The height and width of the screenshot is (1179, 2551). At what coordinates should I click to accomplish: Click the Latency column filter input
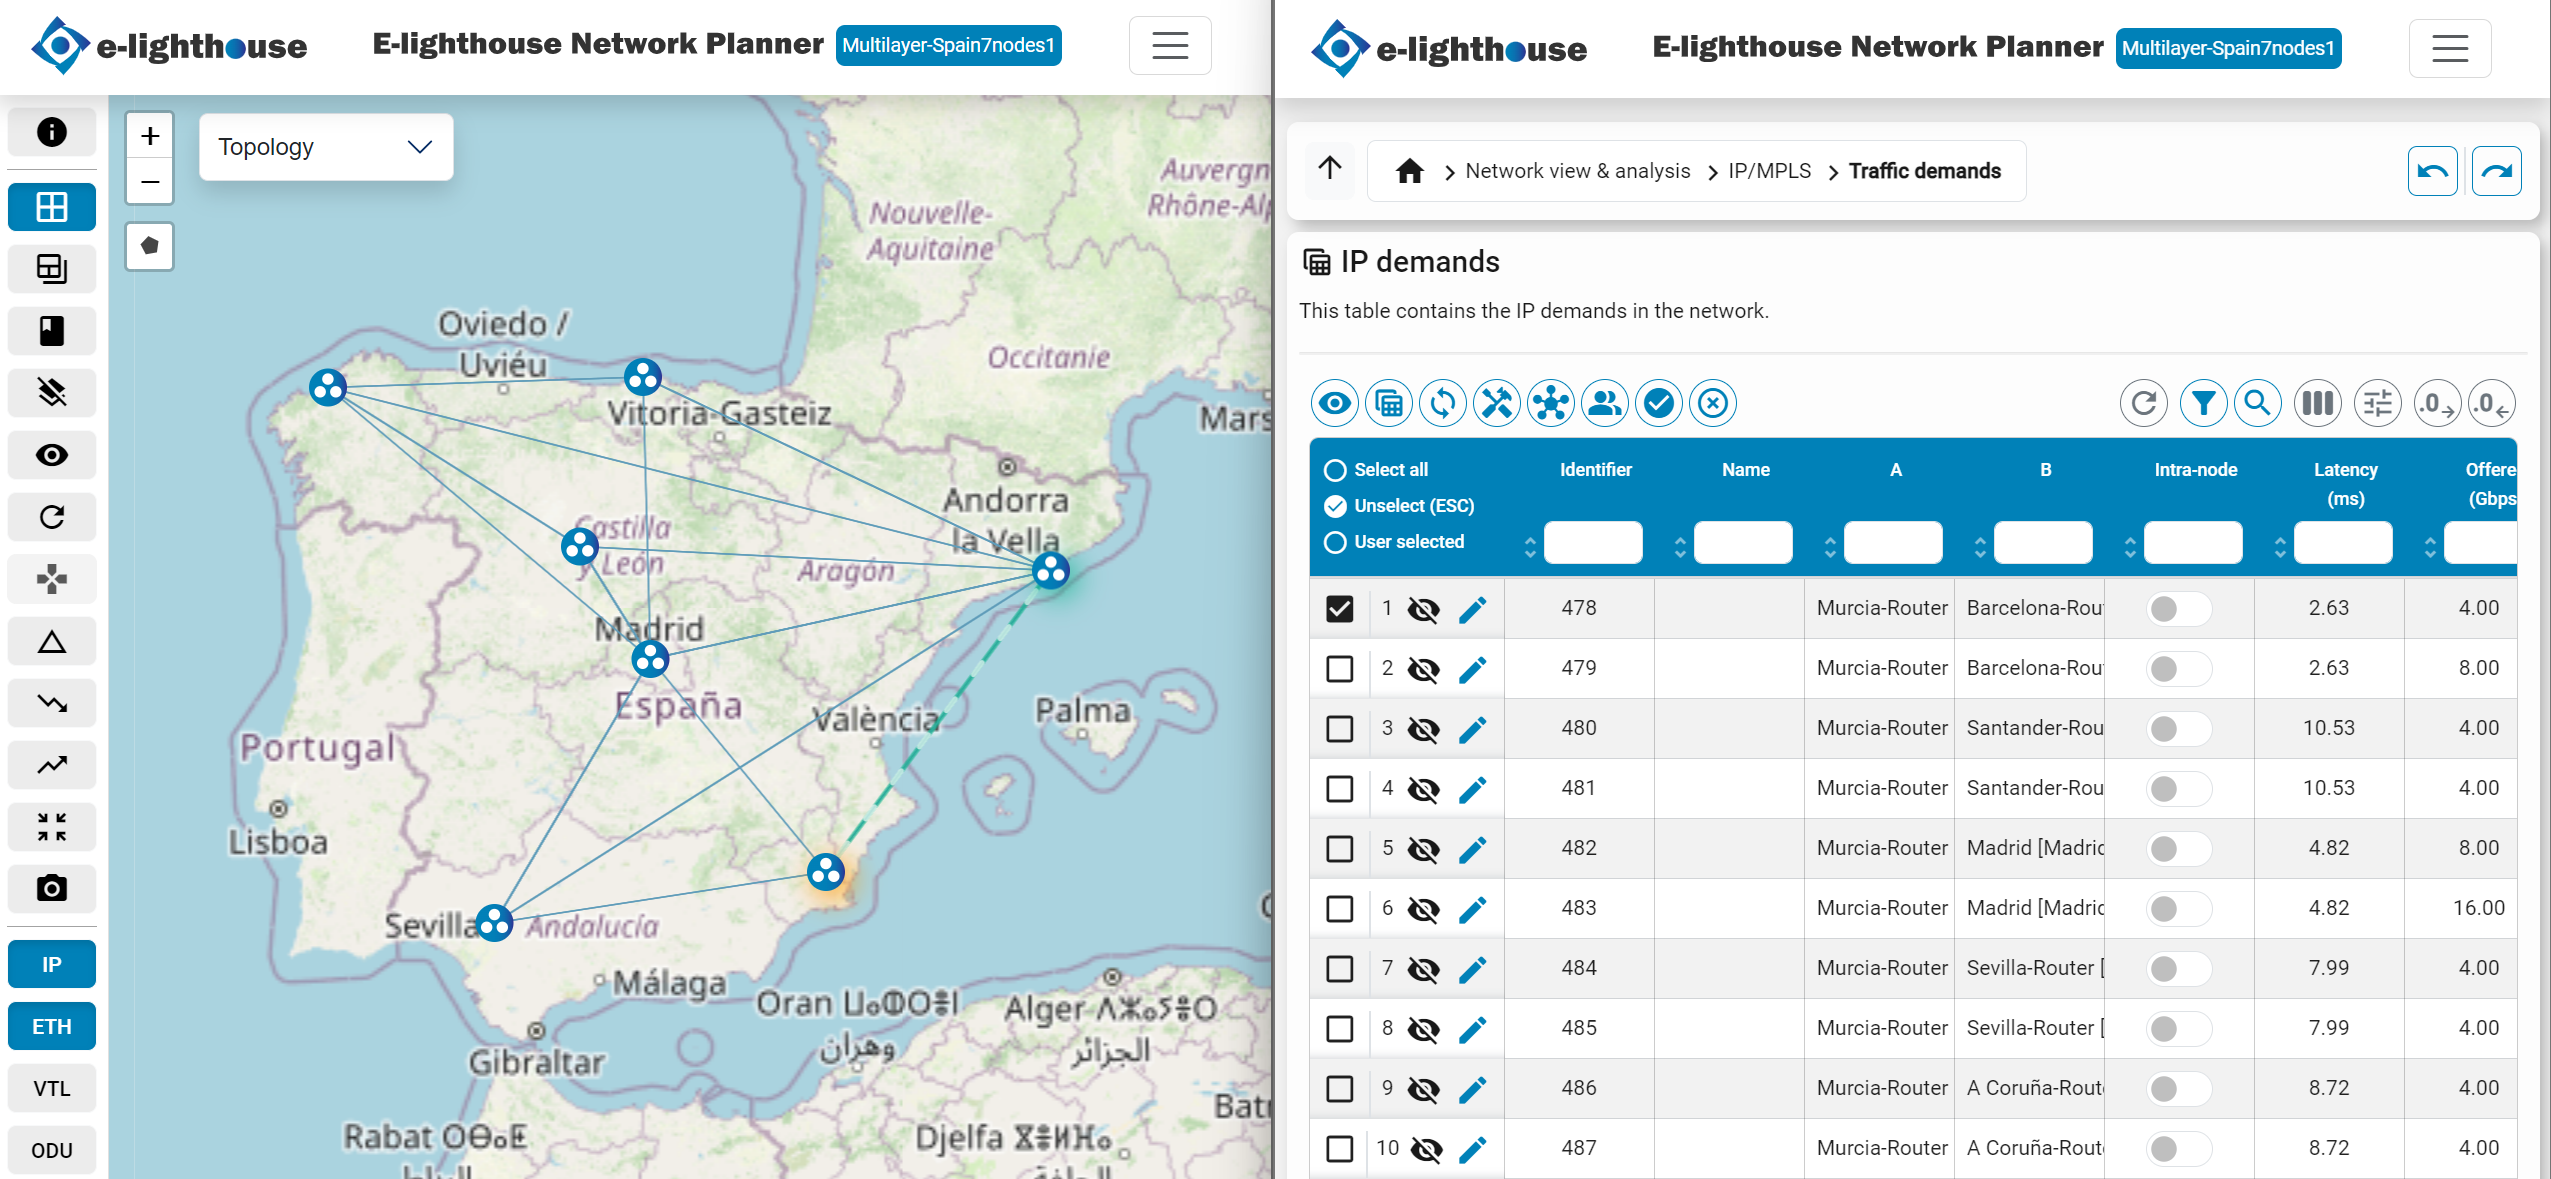pos(2342,543)
